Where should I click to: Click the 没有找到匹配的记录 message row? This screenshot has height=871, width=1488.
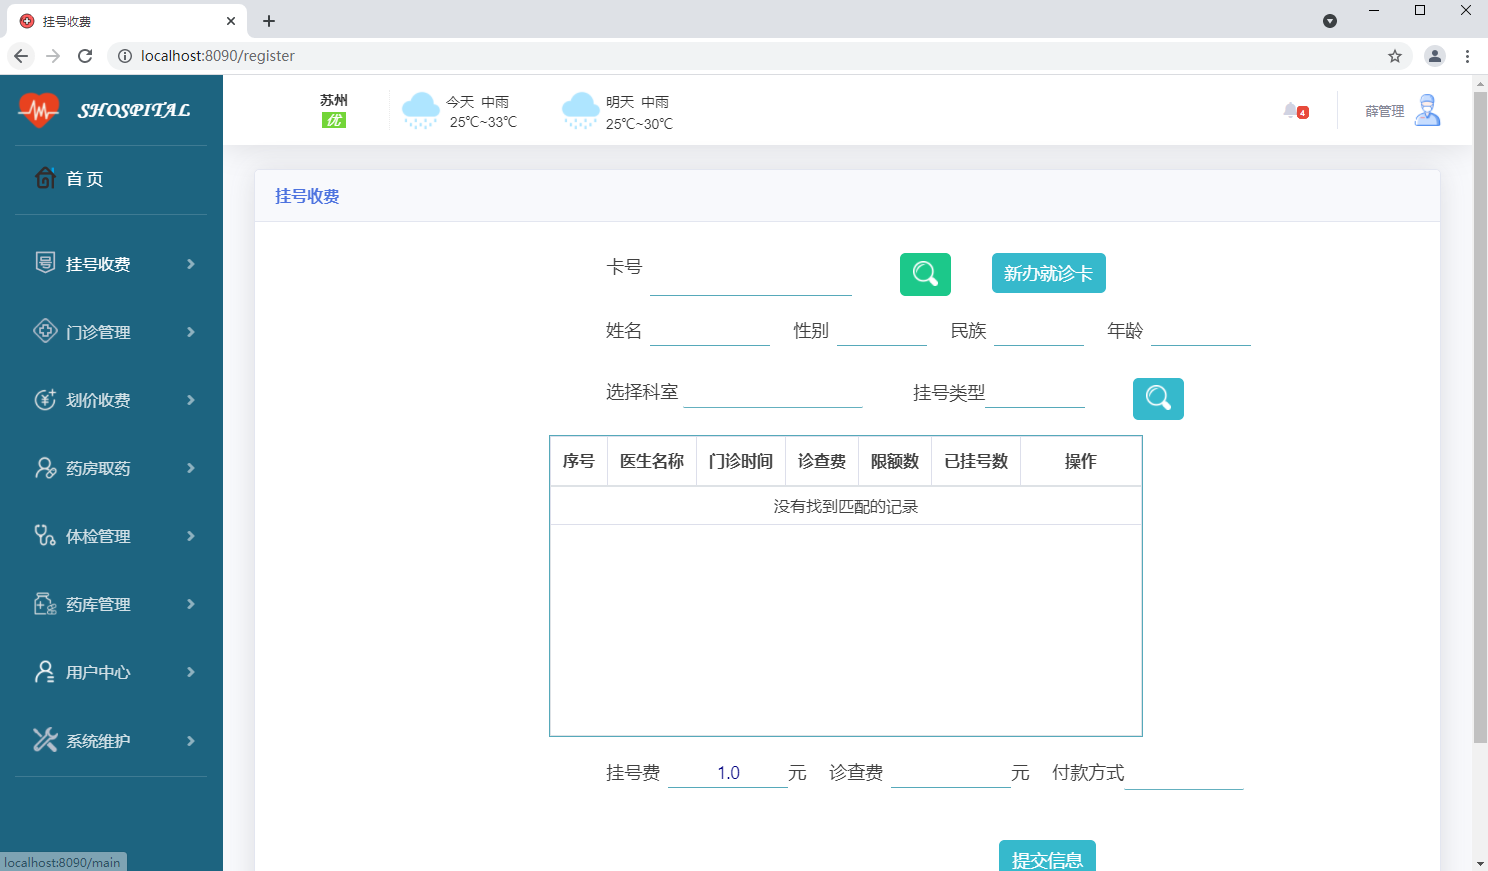click(x=846, y=506)
